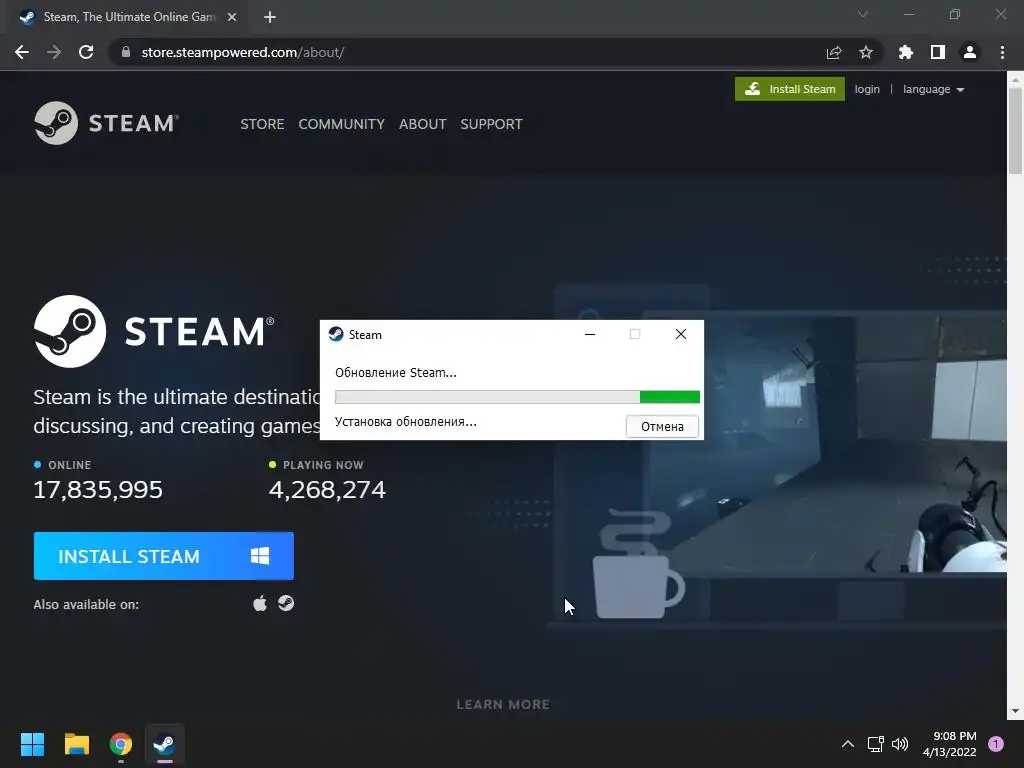Click the large blue INSTALL STEAM button
Viewport: 1024px width, 768px height.
point(164,556)
